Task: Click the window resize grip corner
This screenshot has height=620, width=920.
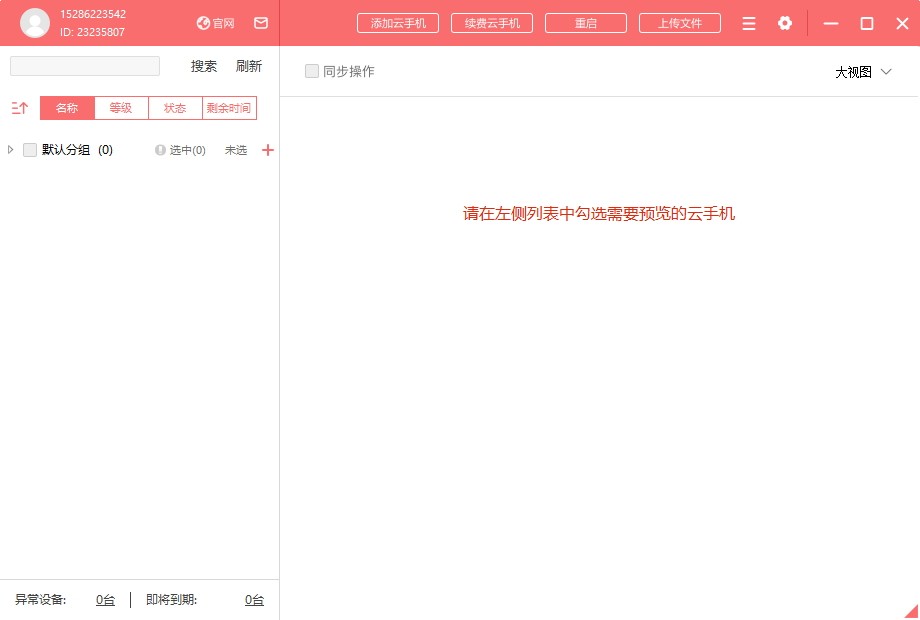Action: point(912,612)
